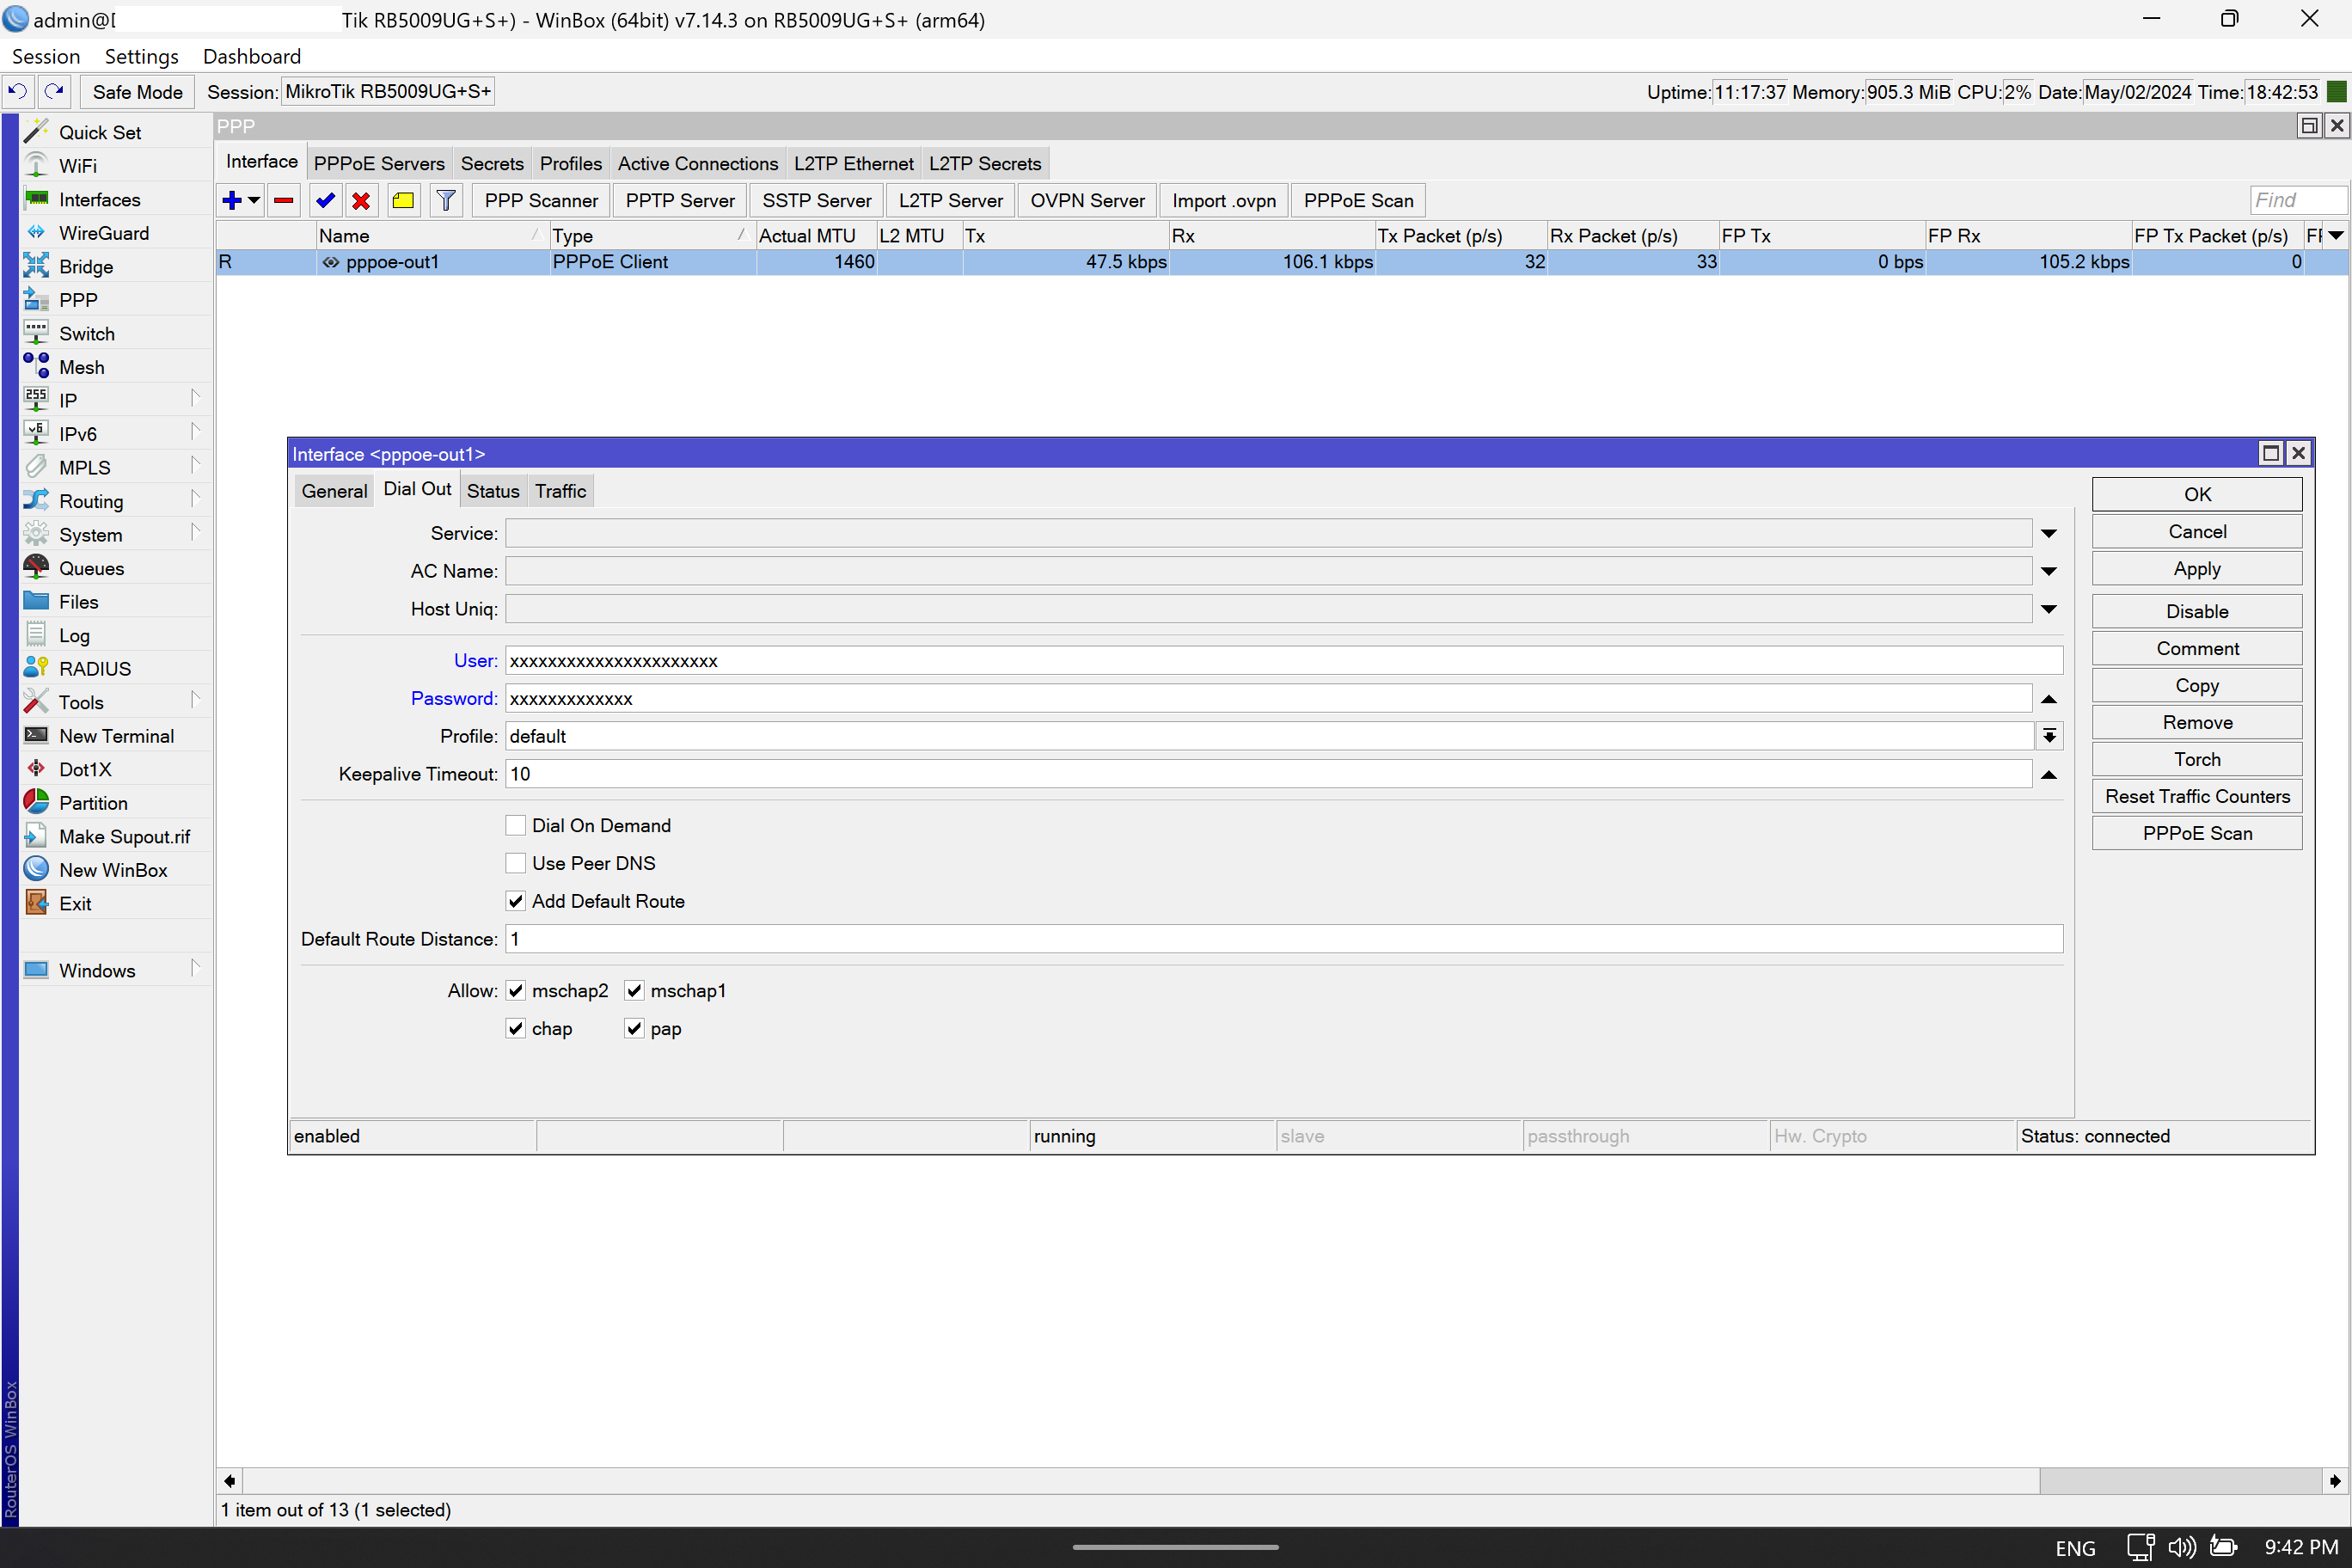Open the table columns dropdown arrow
Viewport: 2352px width, 1568px height.
2336,235
